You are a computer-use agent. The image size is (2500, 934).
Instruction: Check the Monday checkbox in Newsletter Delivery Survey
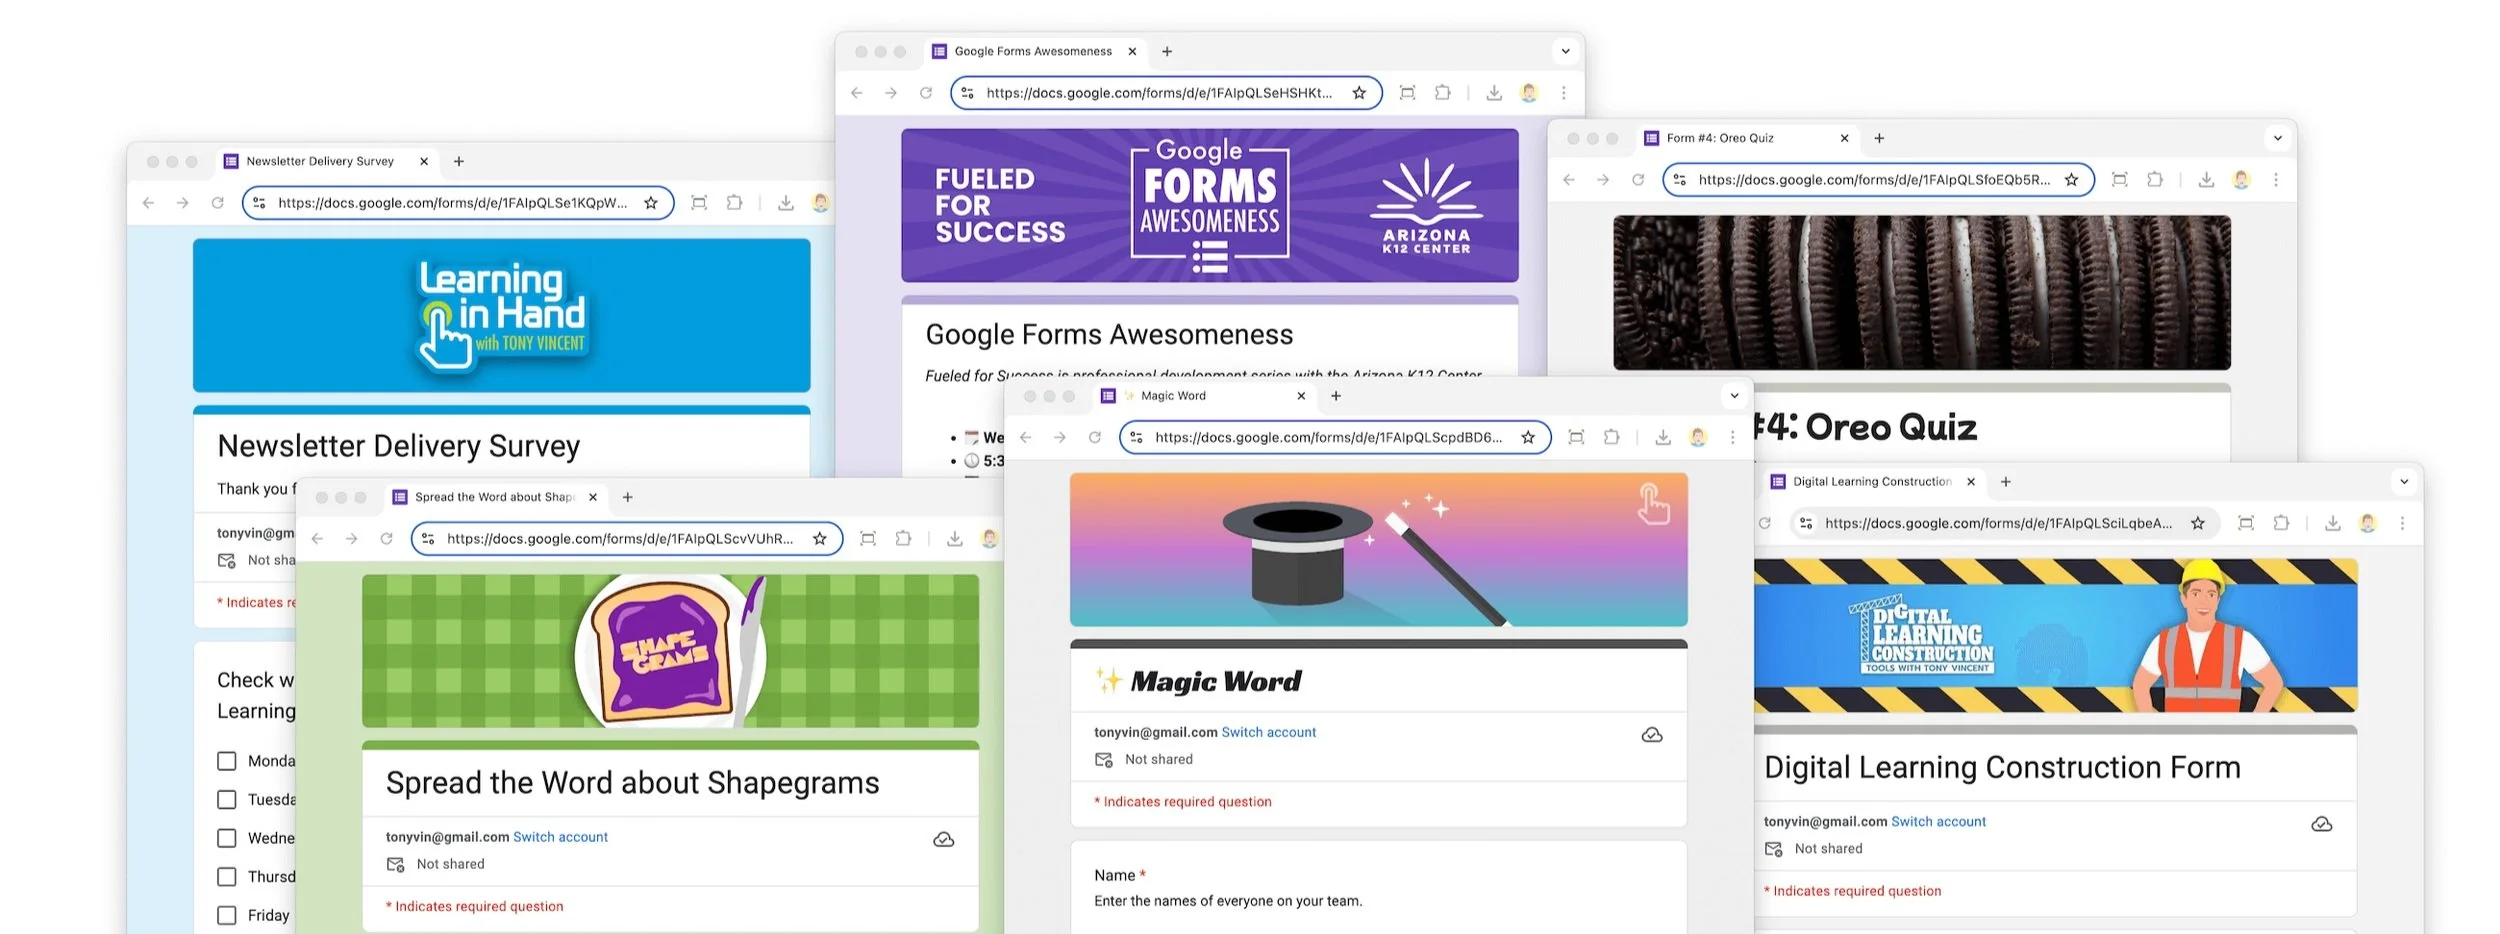(x=228, y=761)
